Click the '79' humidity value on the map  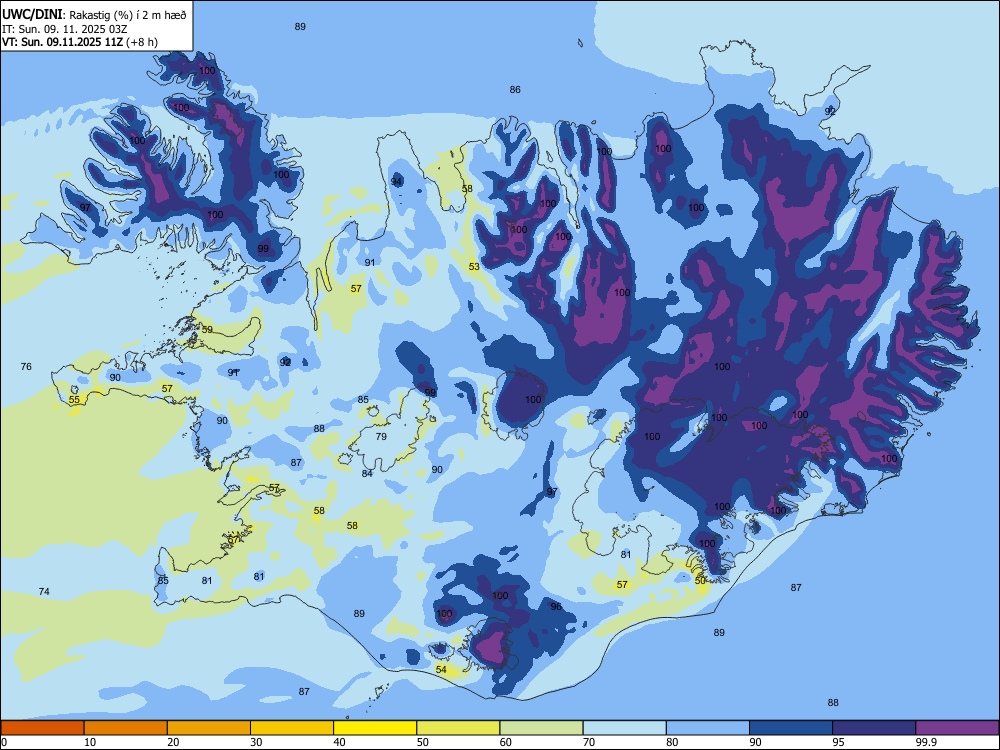381,437
